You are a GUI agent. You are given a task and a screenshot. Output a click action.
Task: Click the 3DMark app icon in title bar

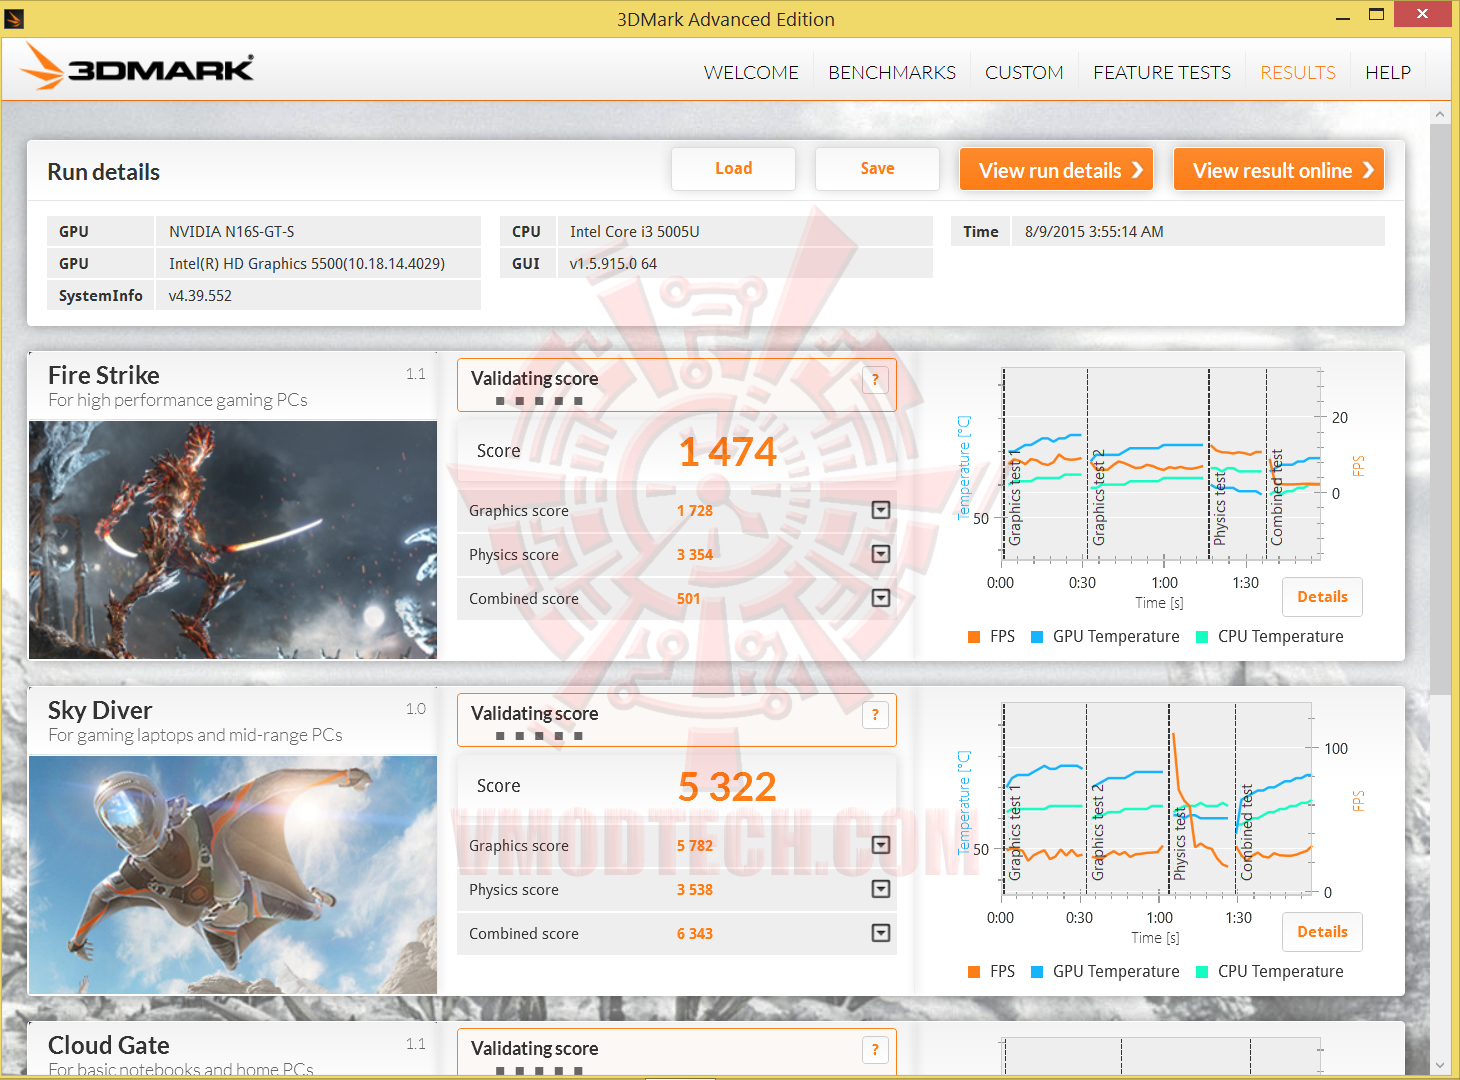[14, 18]
